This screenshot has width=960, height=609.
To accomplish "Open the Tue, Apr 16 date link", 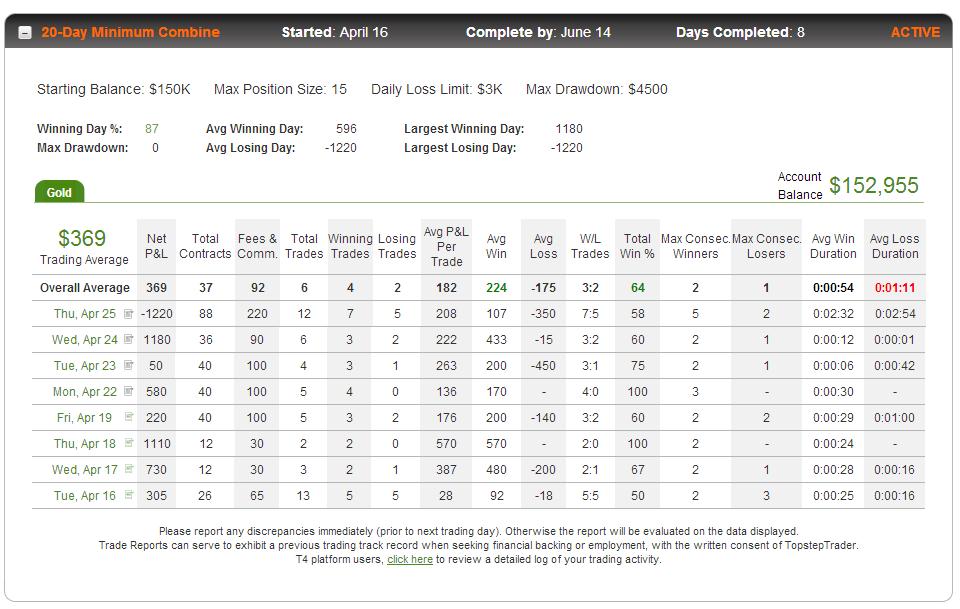I will coord(84,496).
